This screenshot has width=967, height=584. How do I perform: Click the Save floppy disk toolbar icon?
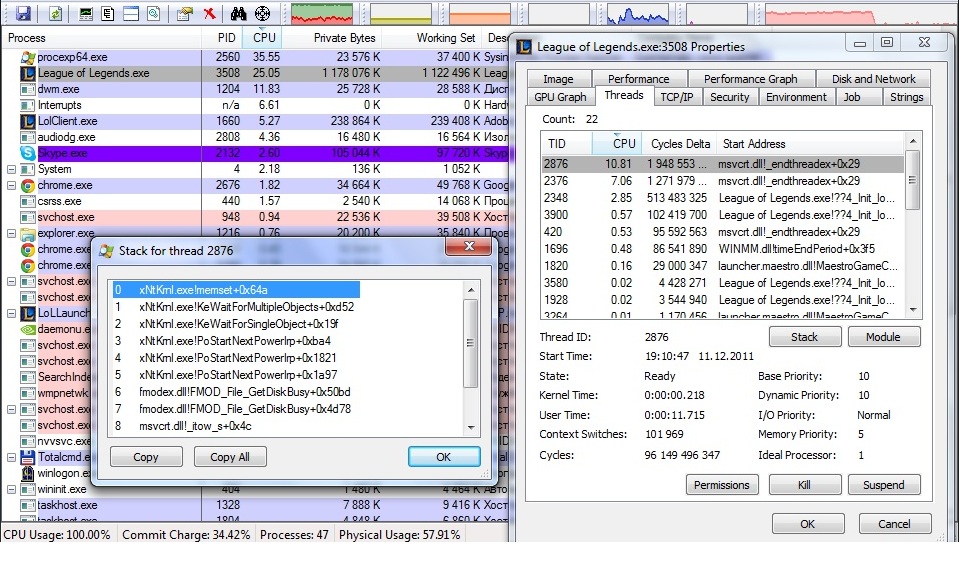click(x=22, y=14)
